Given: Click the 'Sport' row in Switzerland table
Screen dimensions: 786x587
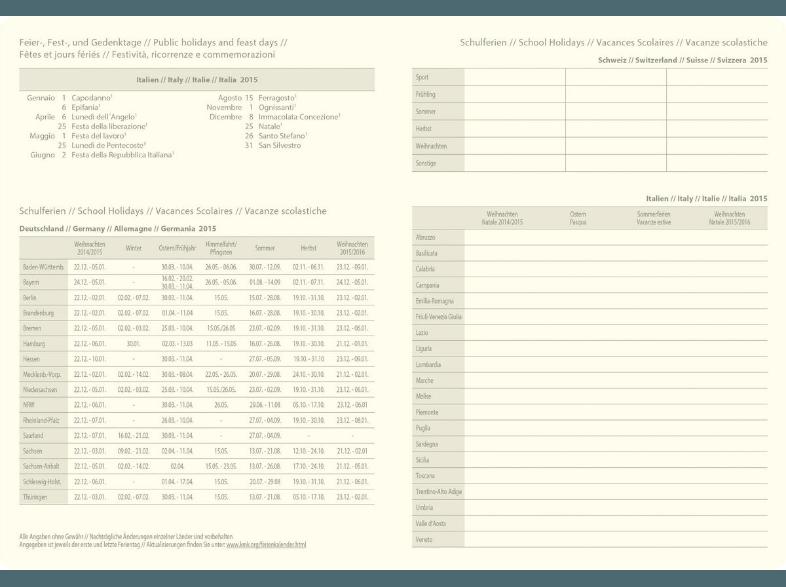Looking at the screenshot, I should 590,77.
